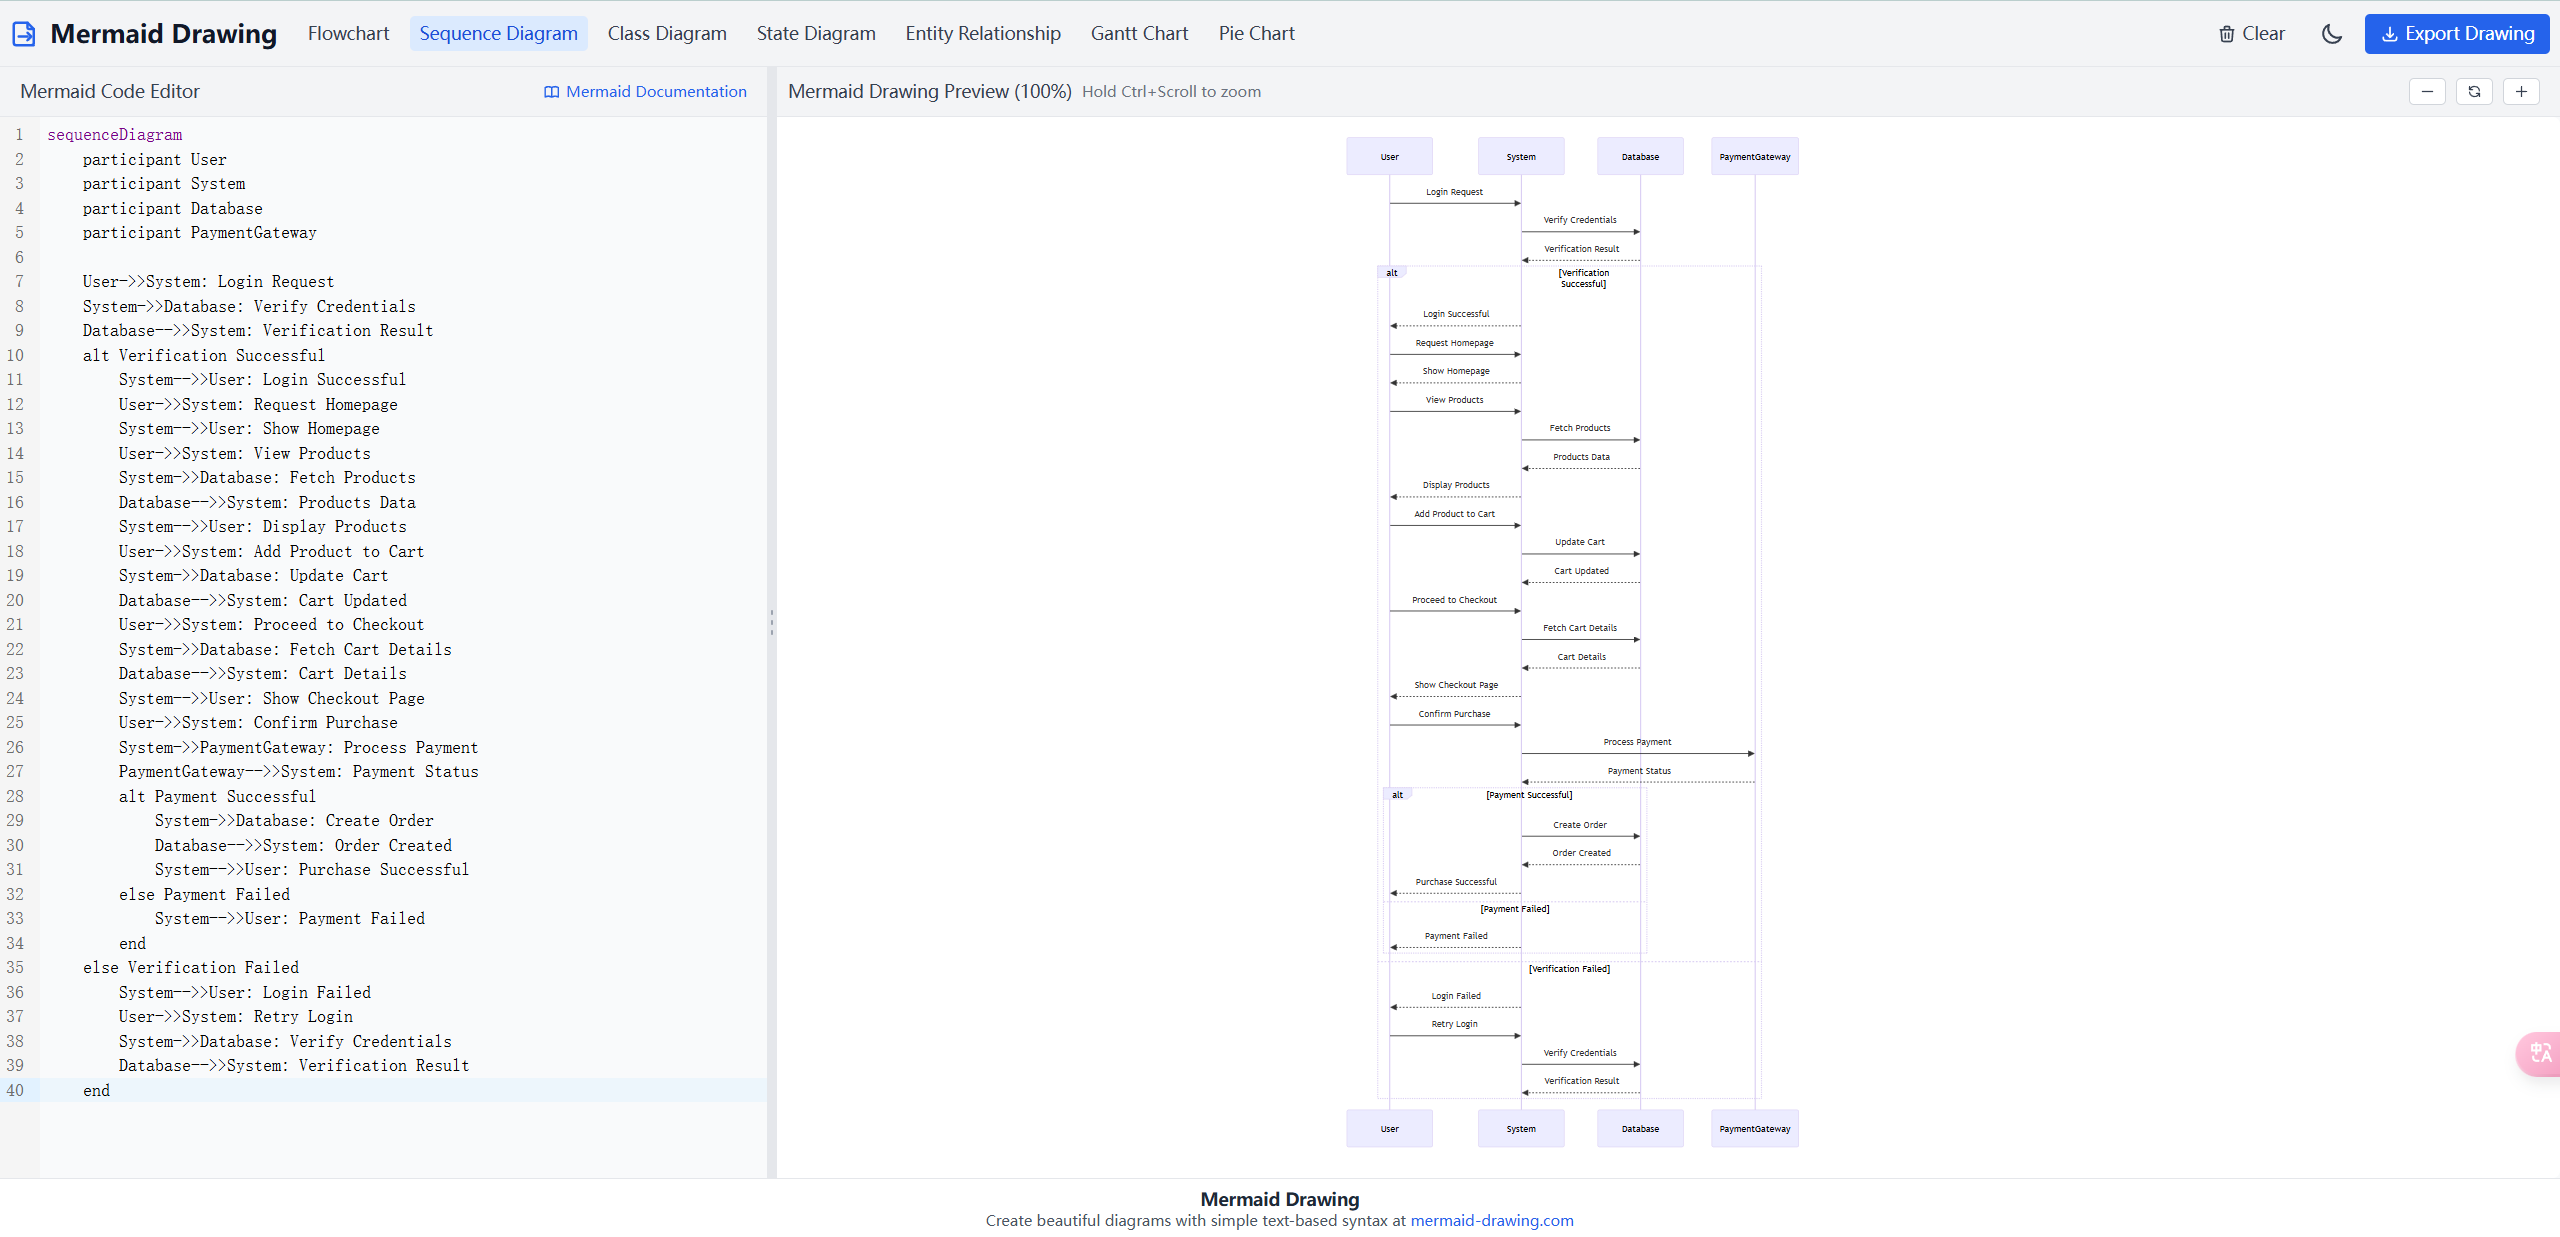The height and width of the screenshot is (1237, 2560).
Task: Open Entity Relationship tab
Action: 983,34
